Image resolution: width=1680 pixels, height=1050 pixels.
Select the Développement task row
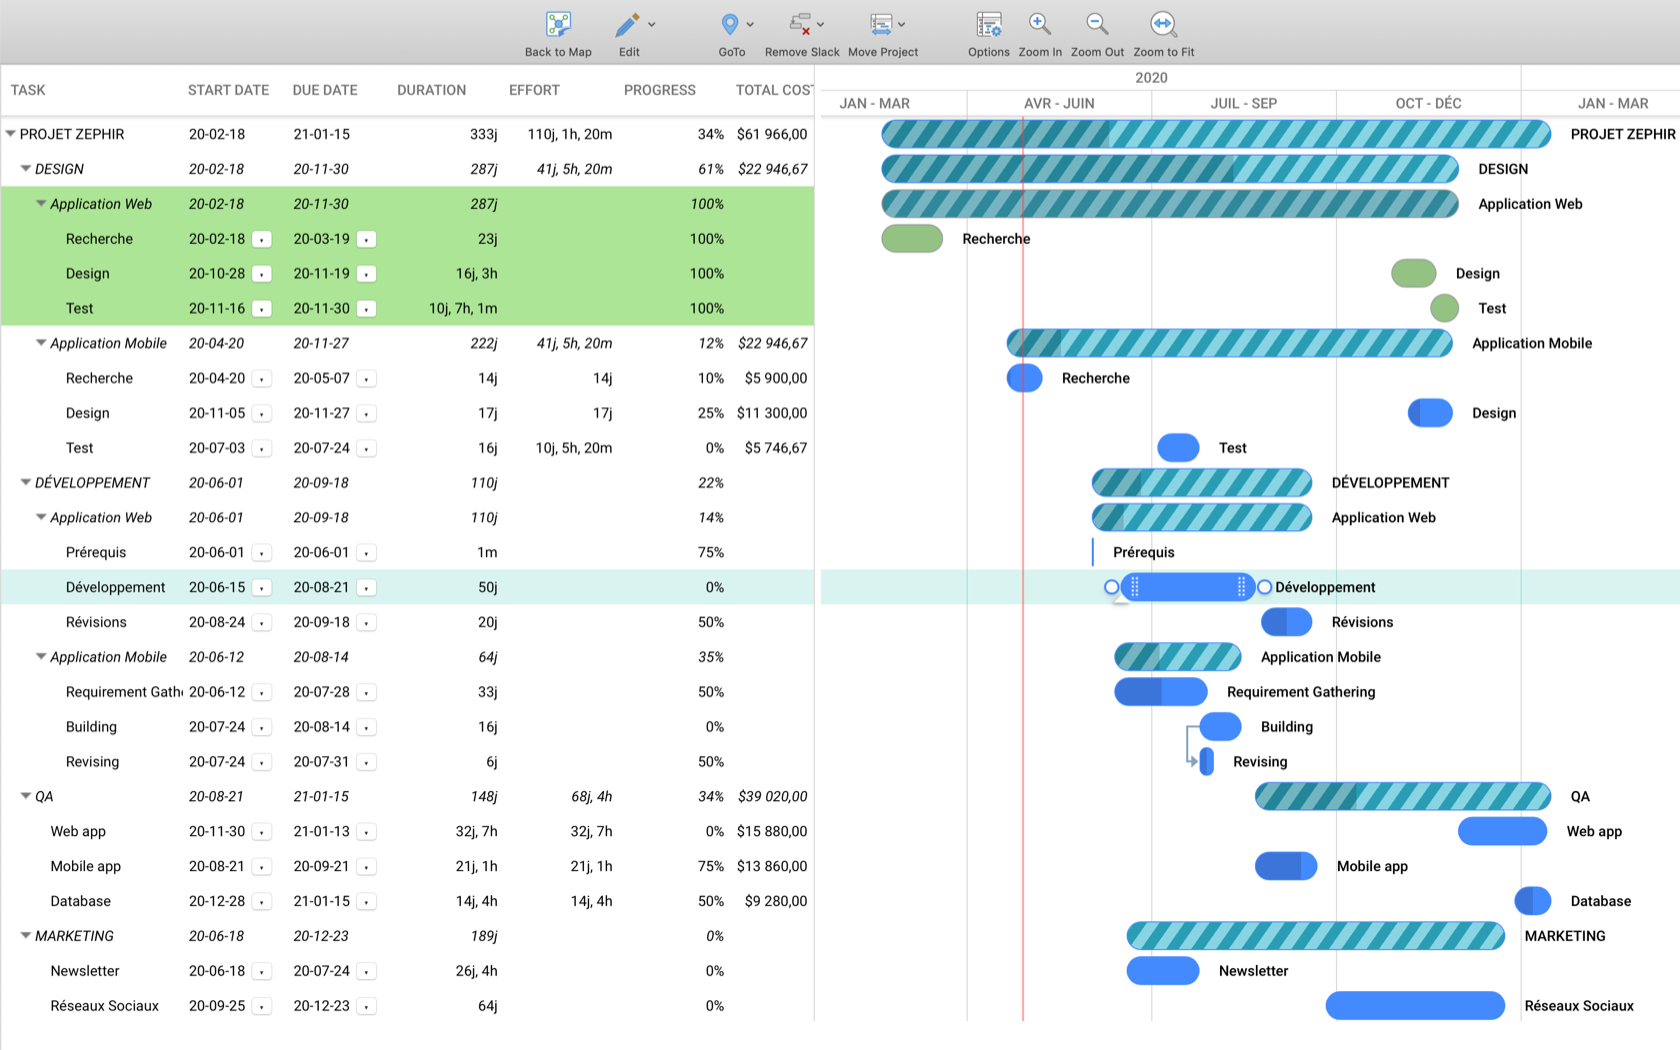[x=116, y=587]
